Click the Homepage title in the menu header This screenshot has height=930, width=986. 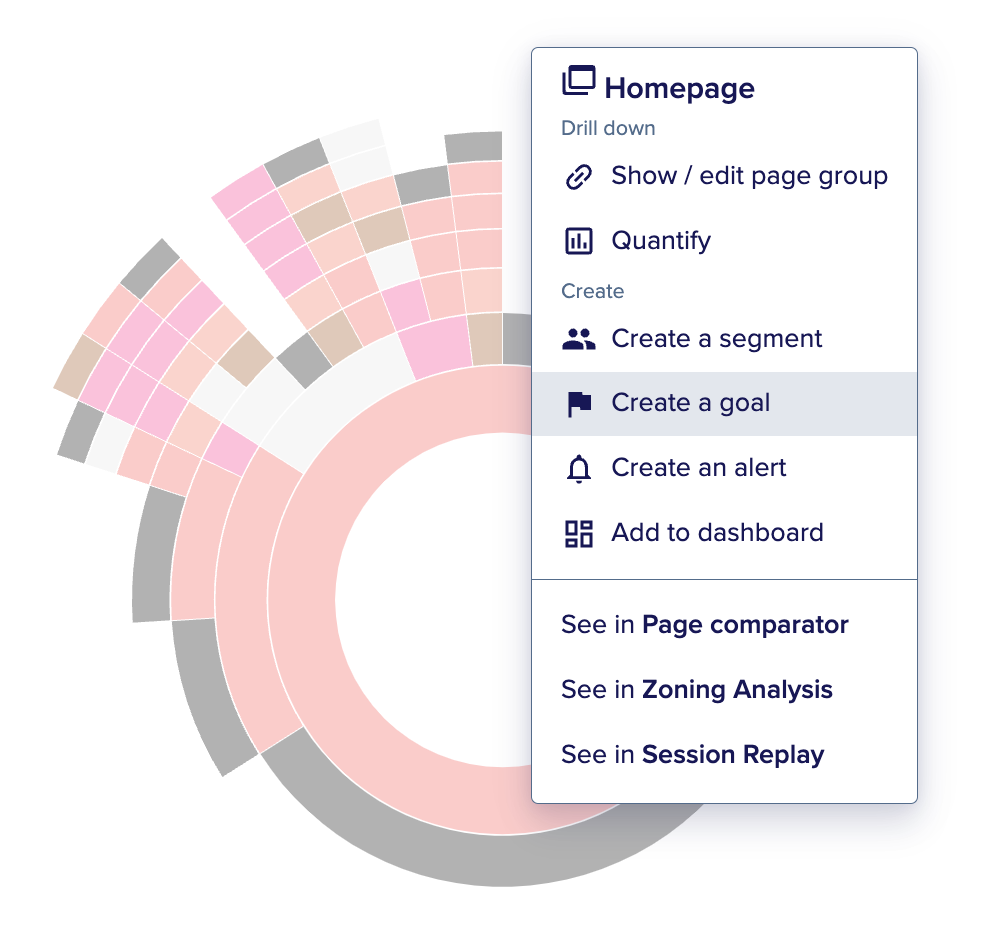[680, 88]
